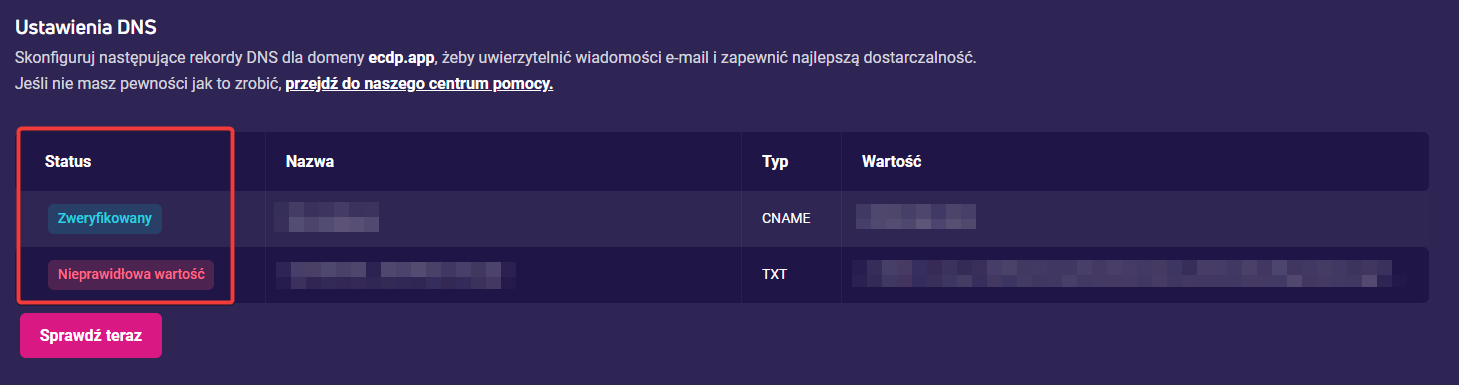The height and width of the screenshot is (385, 1459).
Task: Select the Nieprawidłowa wartość status badge
Action: (131, 274)
